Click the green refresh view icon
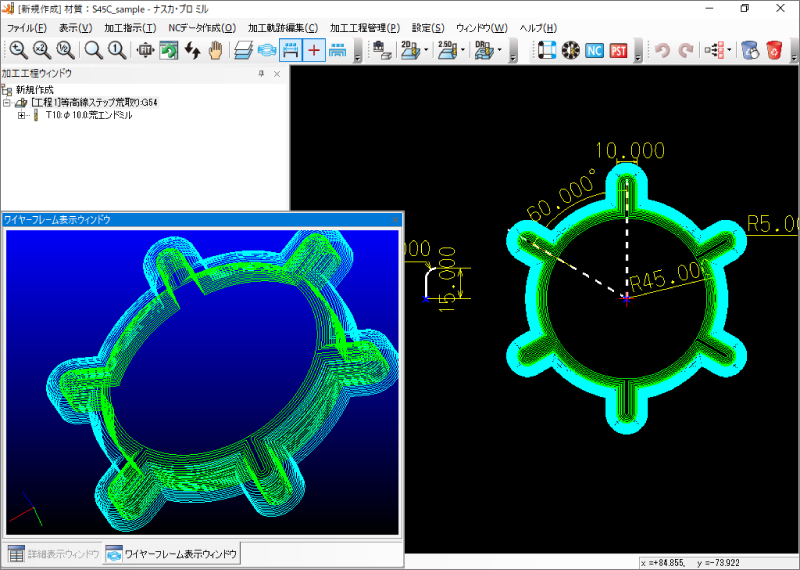This screenshot has width=800, height=570. tap(169, 50)
